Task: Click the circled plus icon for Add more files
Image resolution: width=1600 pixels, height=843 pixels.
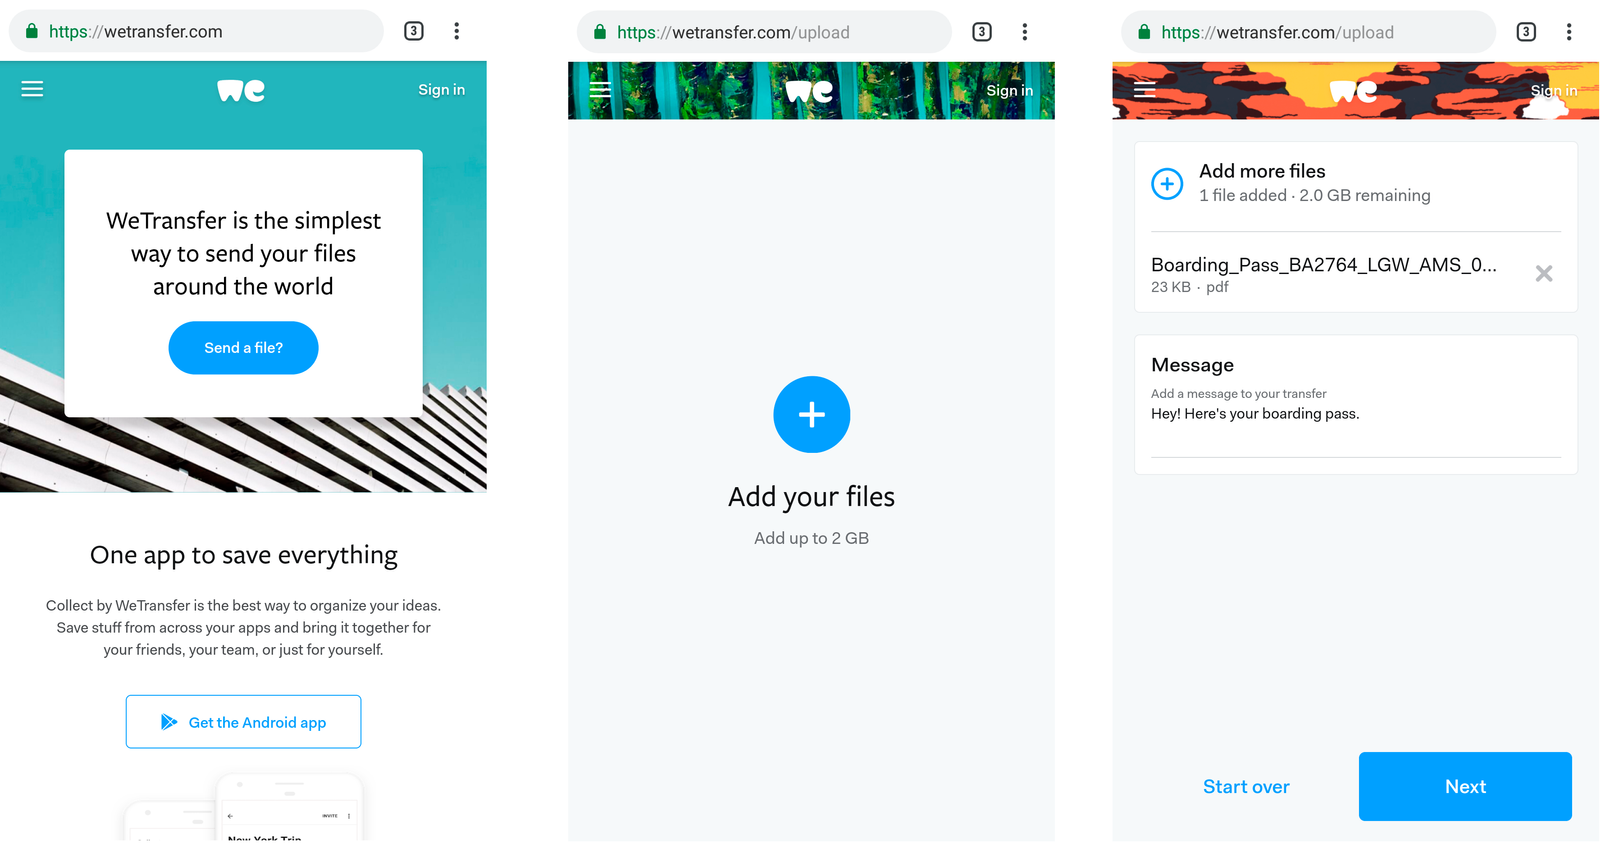Action: point(1167,184)
